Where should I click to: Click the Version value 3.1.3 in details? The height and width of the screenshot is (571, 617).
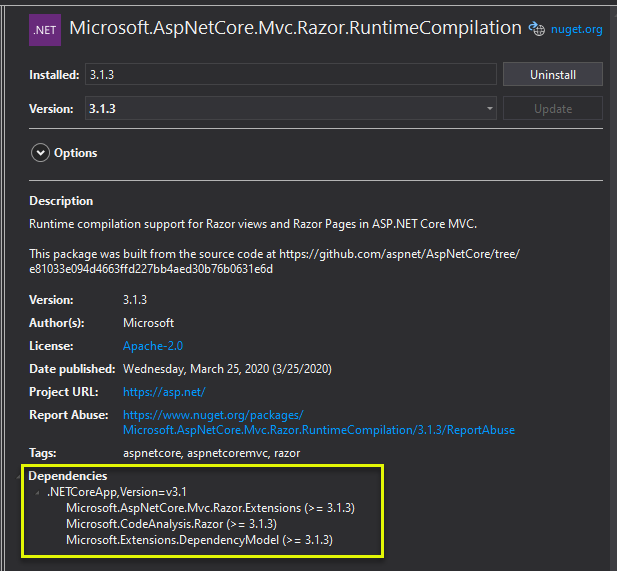point(135,300)
